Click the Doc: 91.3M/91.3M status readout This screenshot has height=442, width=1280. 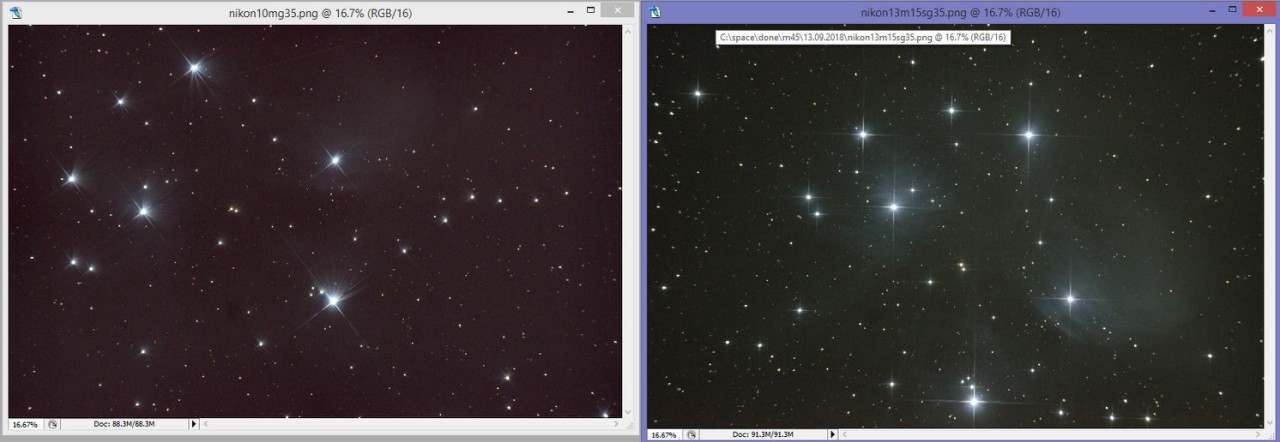761,435
